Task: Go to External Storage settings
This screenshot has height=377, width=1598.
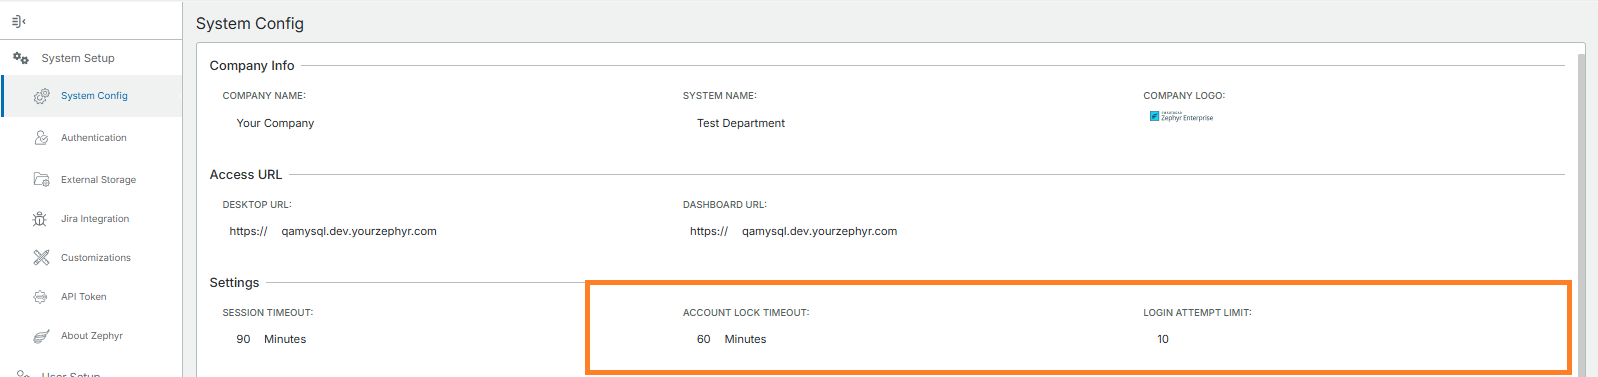Action: click(x=98, y=180)
